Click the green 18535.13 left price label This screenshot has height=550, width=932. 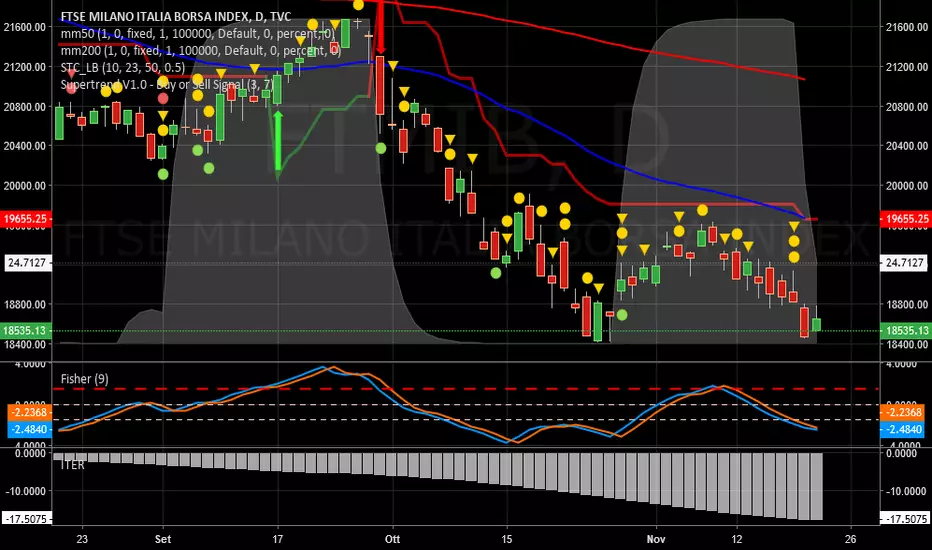[26, 331]
